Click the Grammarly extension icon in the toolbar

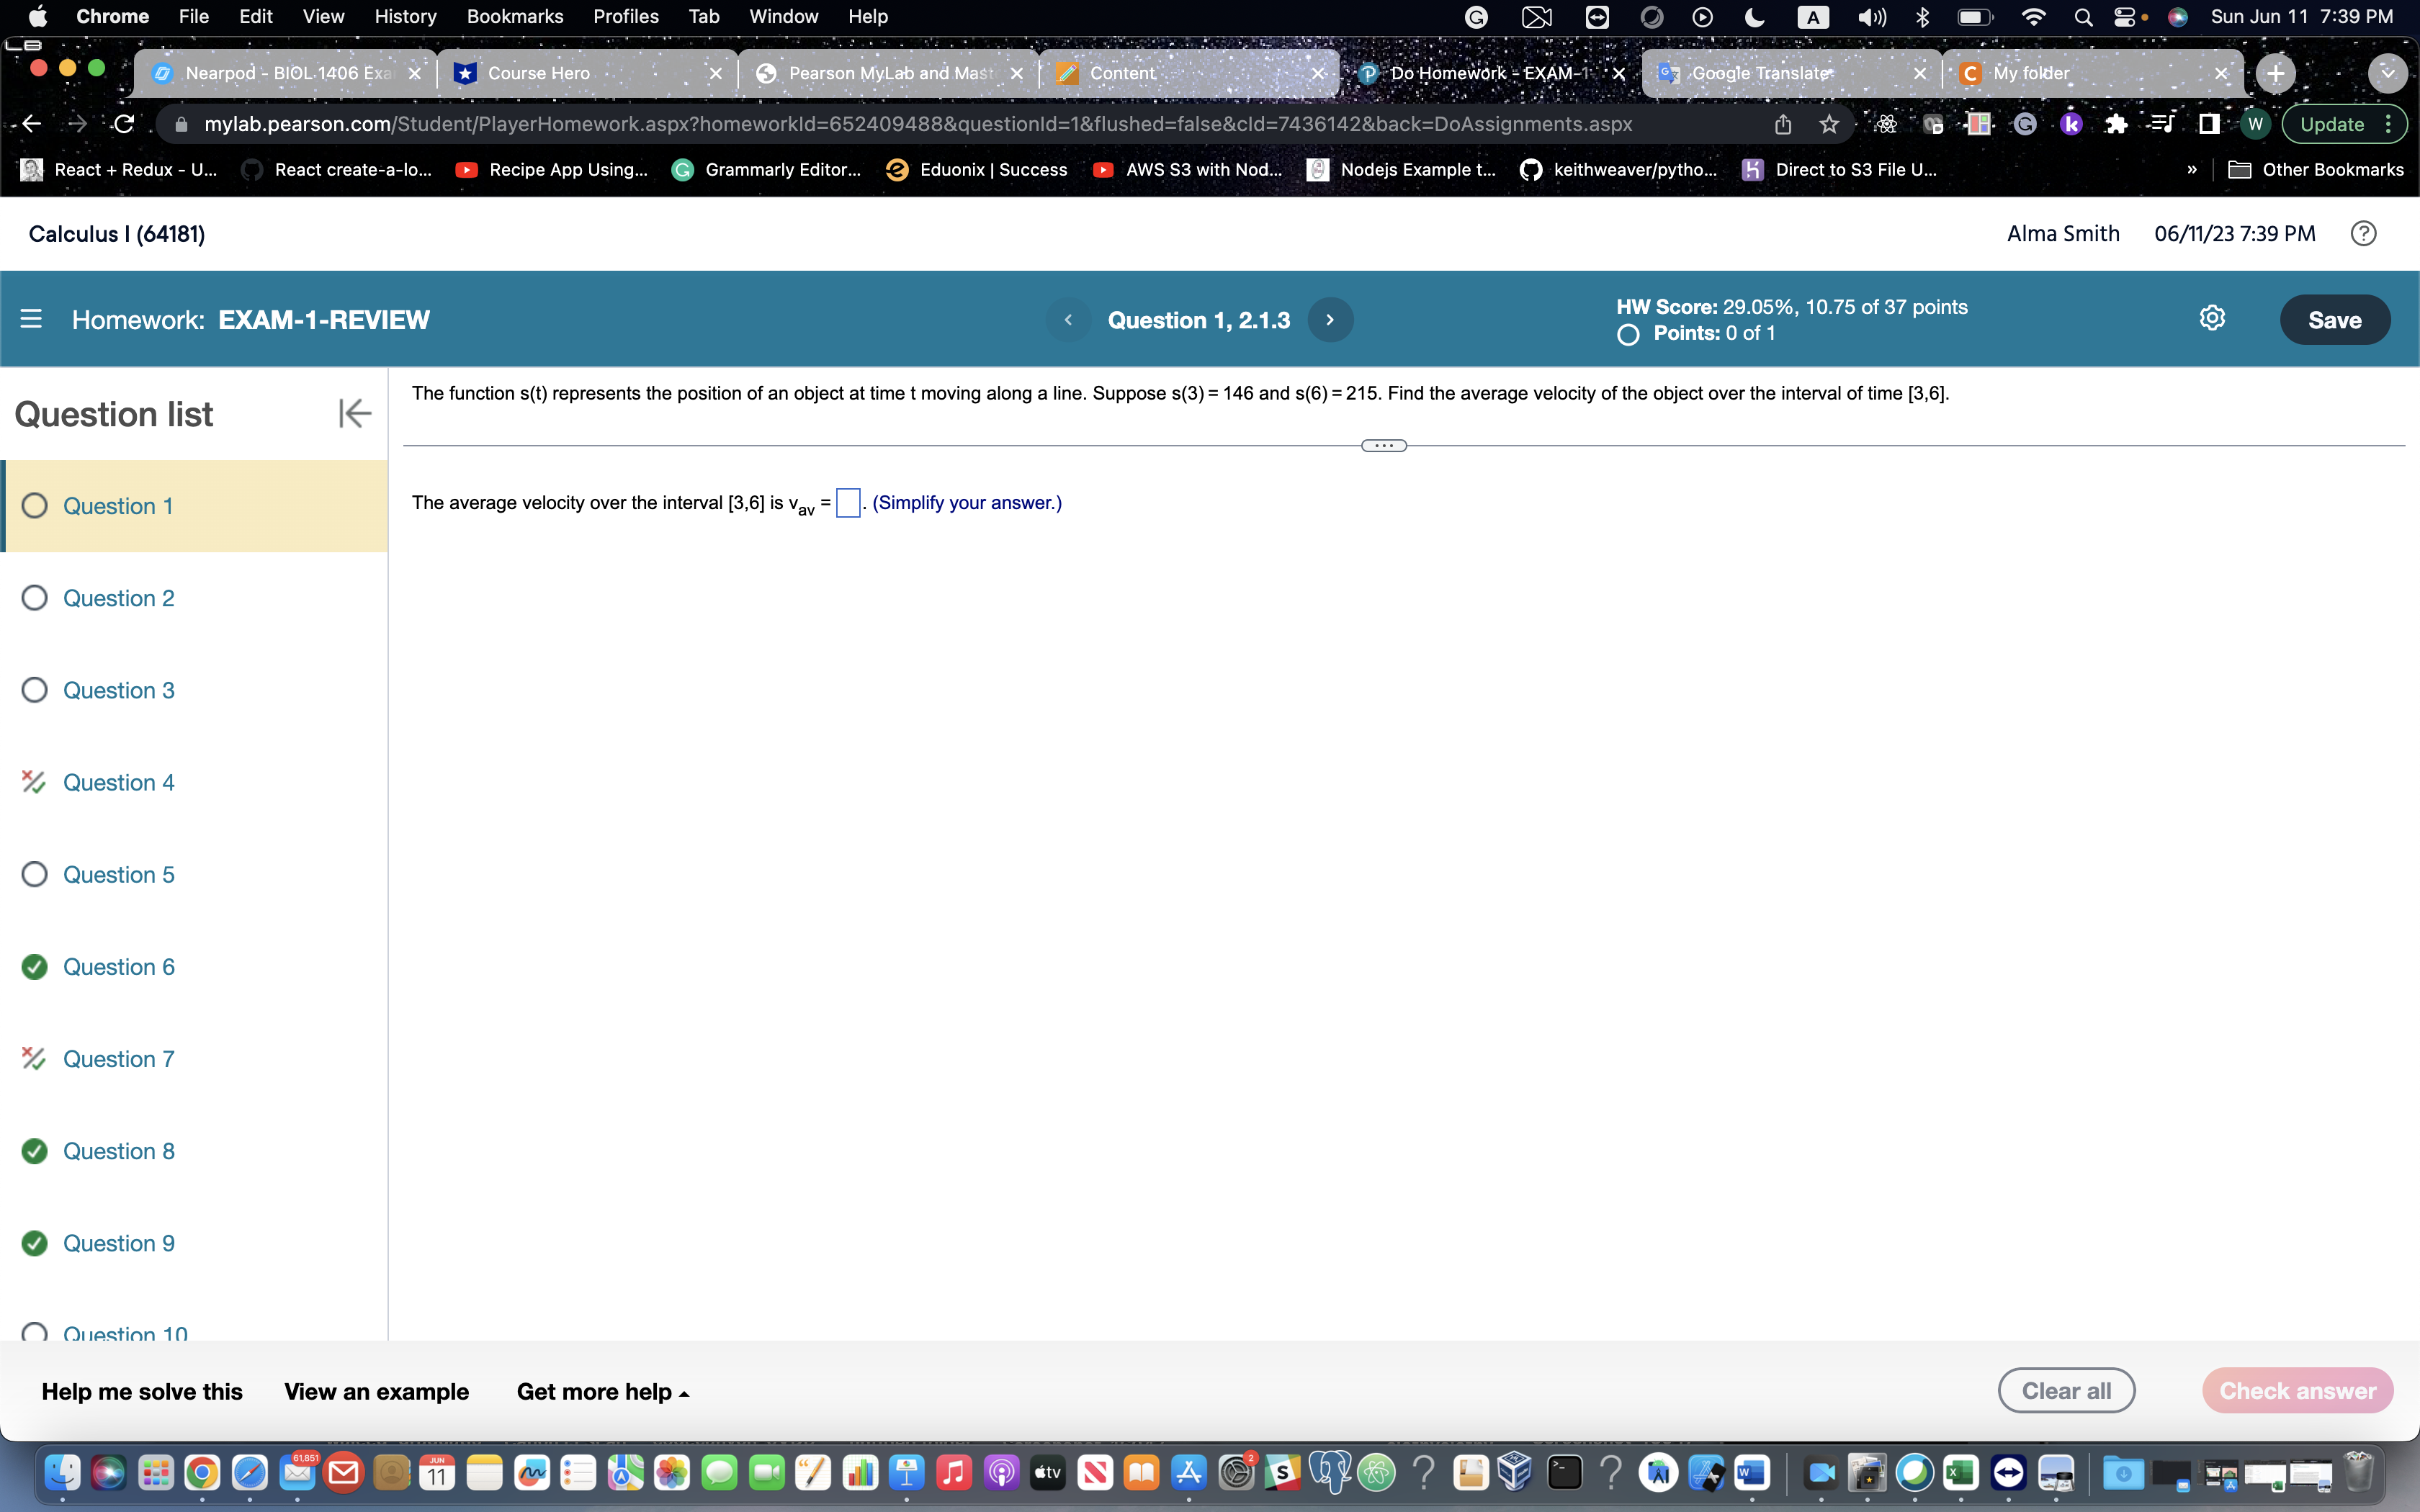tap(2026, 123)
